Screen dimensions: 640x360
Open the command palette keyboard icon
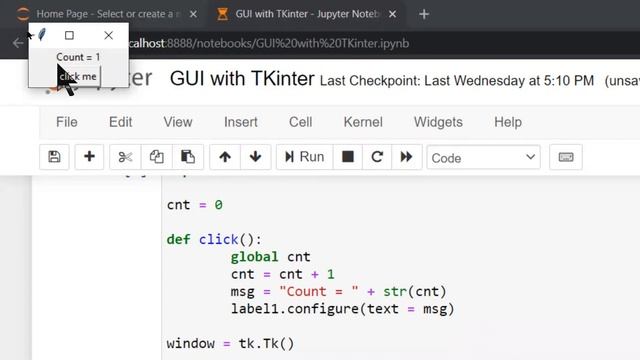click(x=566, y=157)
